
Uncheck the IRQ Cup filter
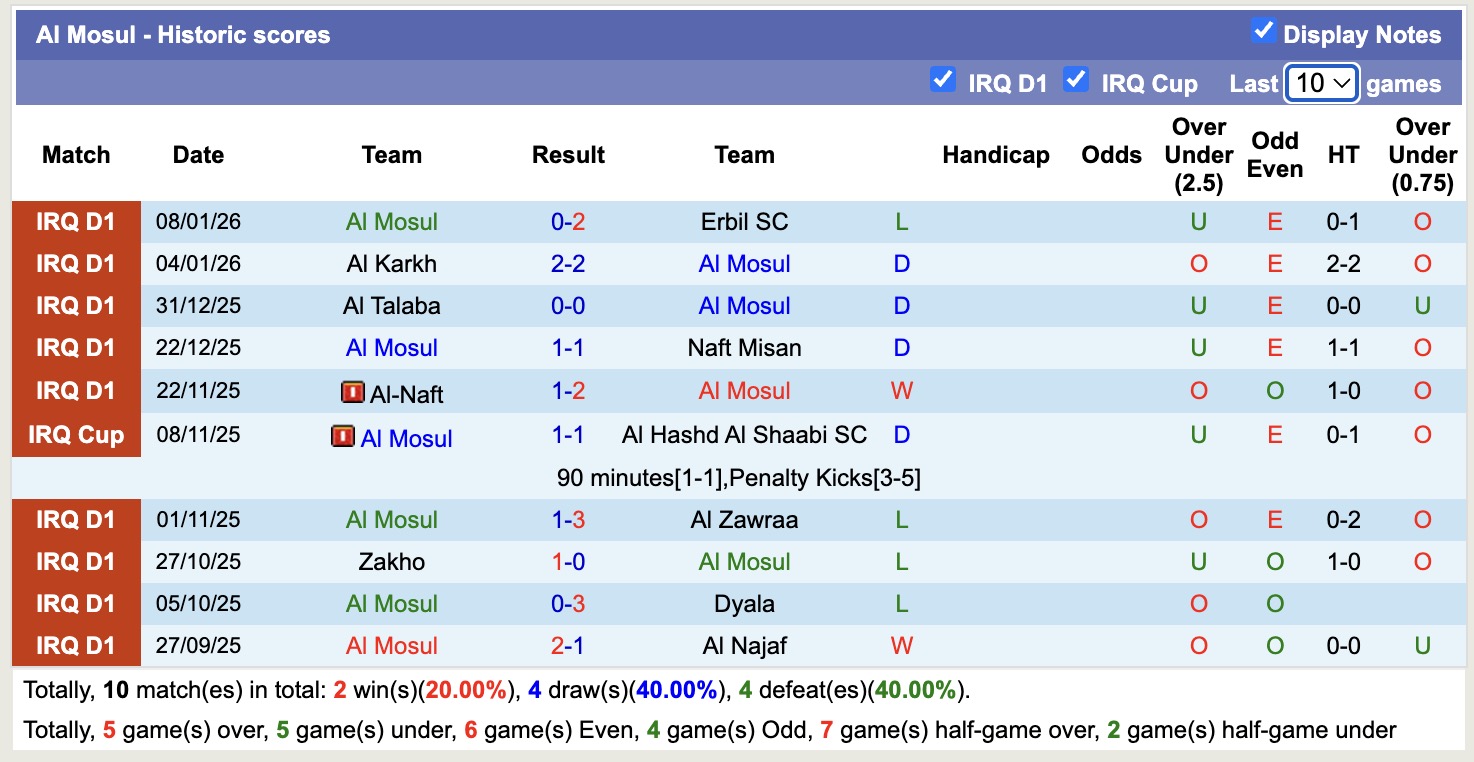click(1076, 79)
